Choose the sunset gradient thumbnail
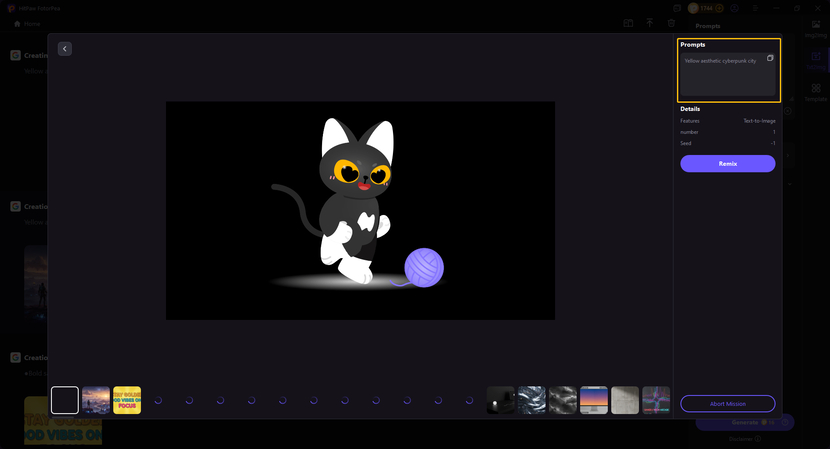The height and width of the screenshot is (449, 830). 594,400
